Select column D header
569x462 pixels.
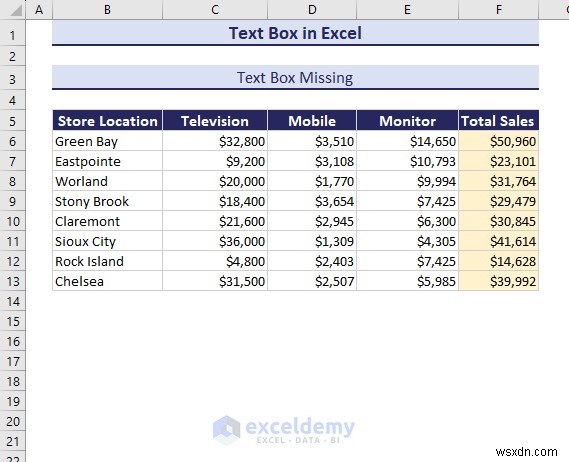312,10
